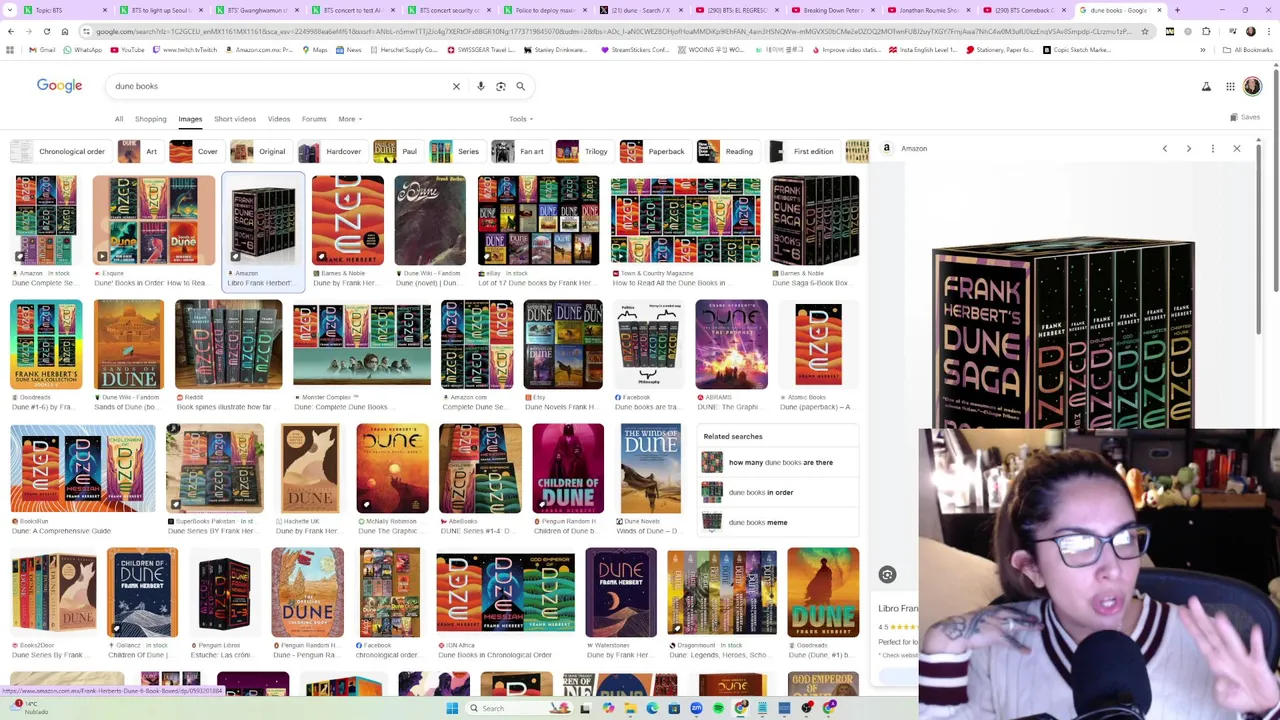Viewport: 1280px width, 720px height.
Task: Open WhatsApp bookmark
Action: point(82,50)
